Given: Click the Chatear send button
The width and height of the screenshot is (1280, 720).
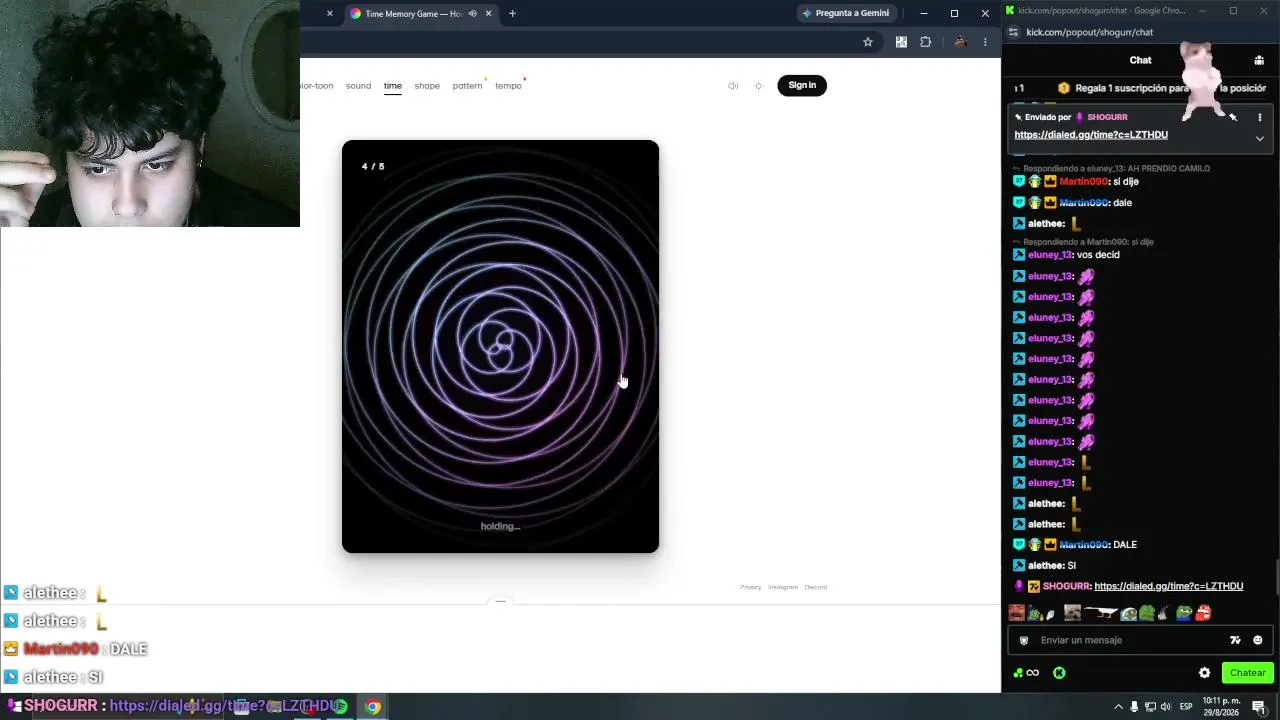Looking at the screenshot, I should (x=1247, y=673).
